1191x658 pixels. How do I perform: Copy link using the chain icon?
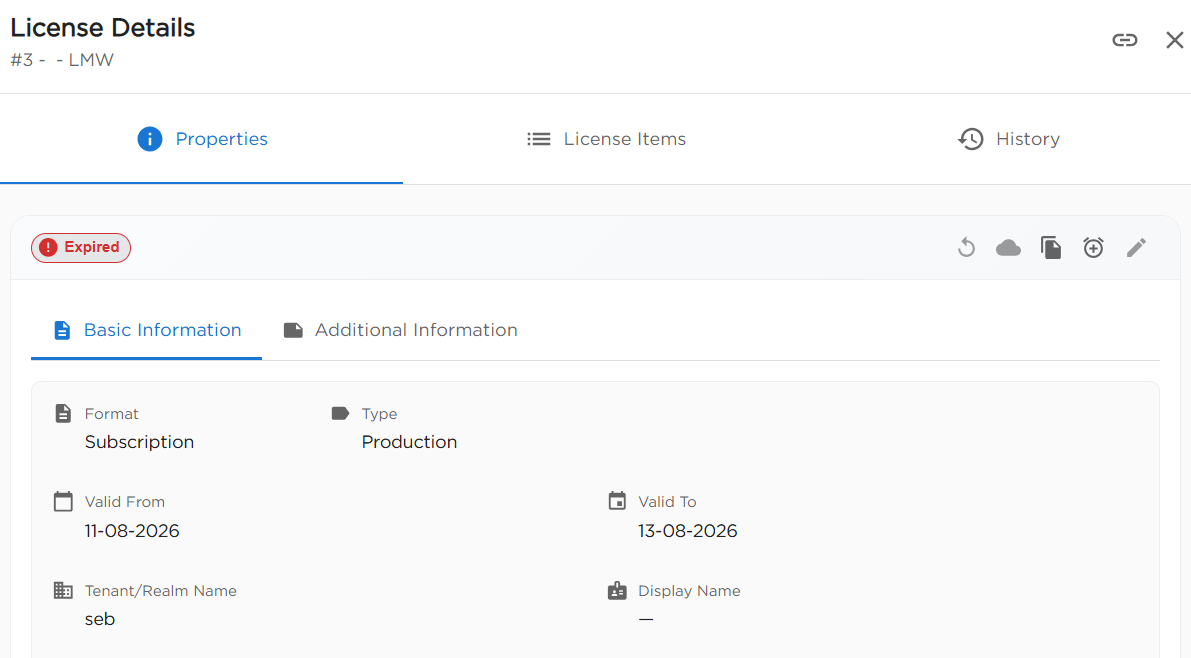1124,40
